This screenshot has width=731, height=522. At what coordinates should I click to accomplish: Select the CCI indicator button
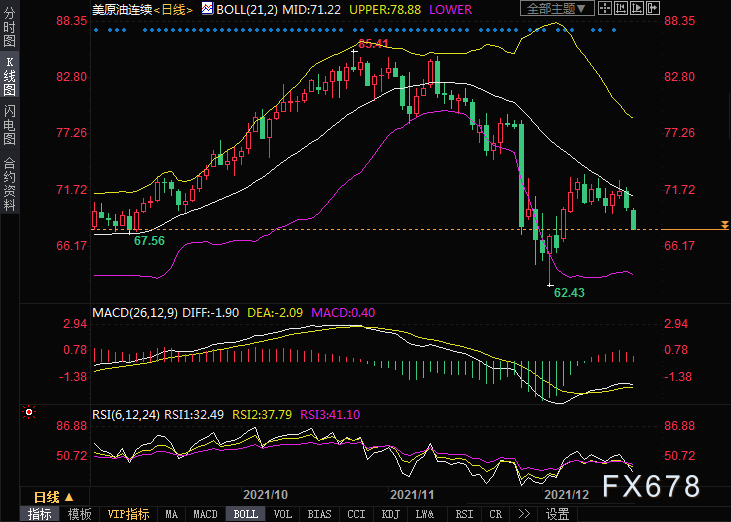pos(356,514)
